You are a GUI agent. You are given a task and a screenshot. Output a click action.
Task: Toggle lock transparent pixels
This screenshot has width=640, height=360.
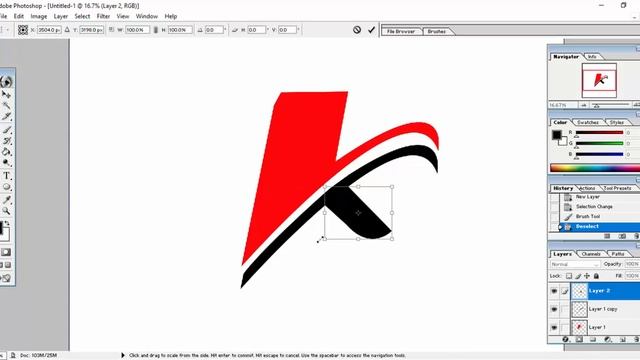(x=569, y=276)
